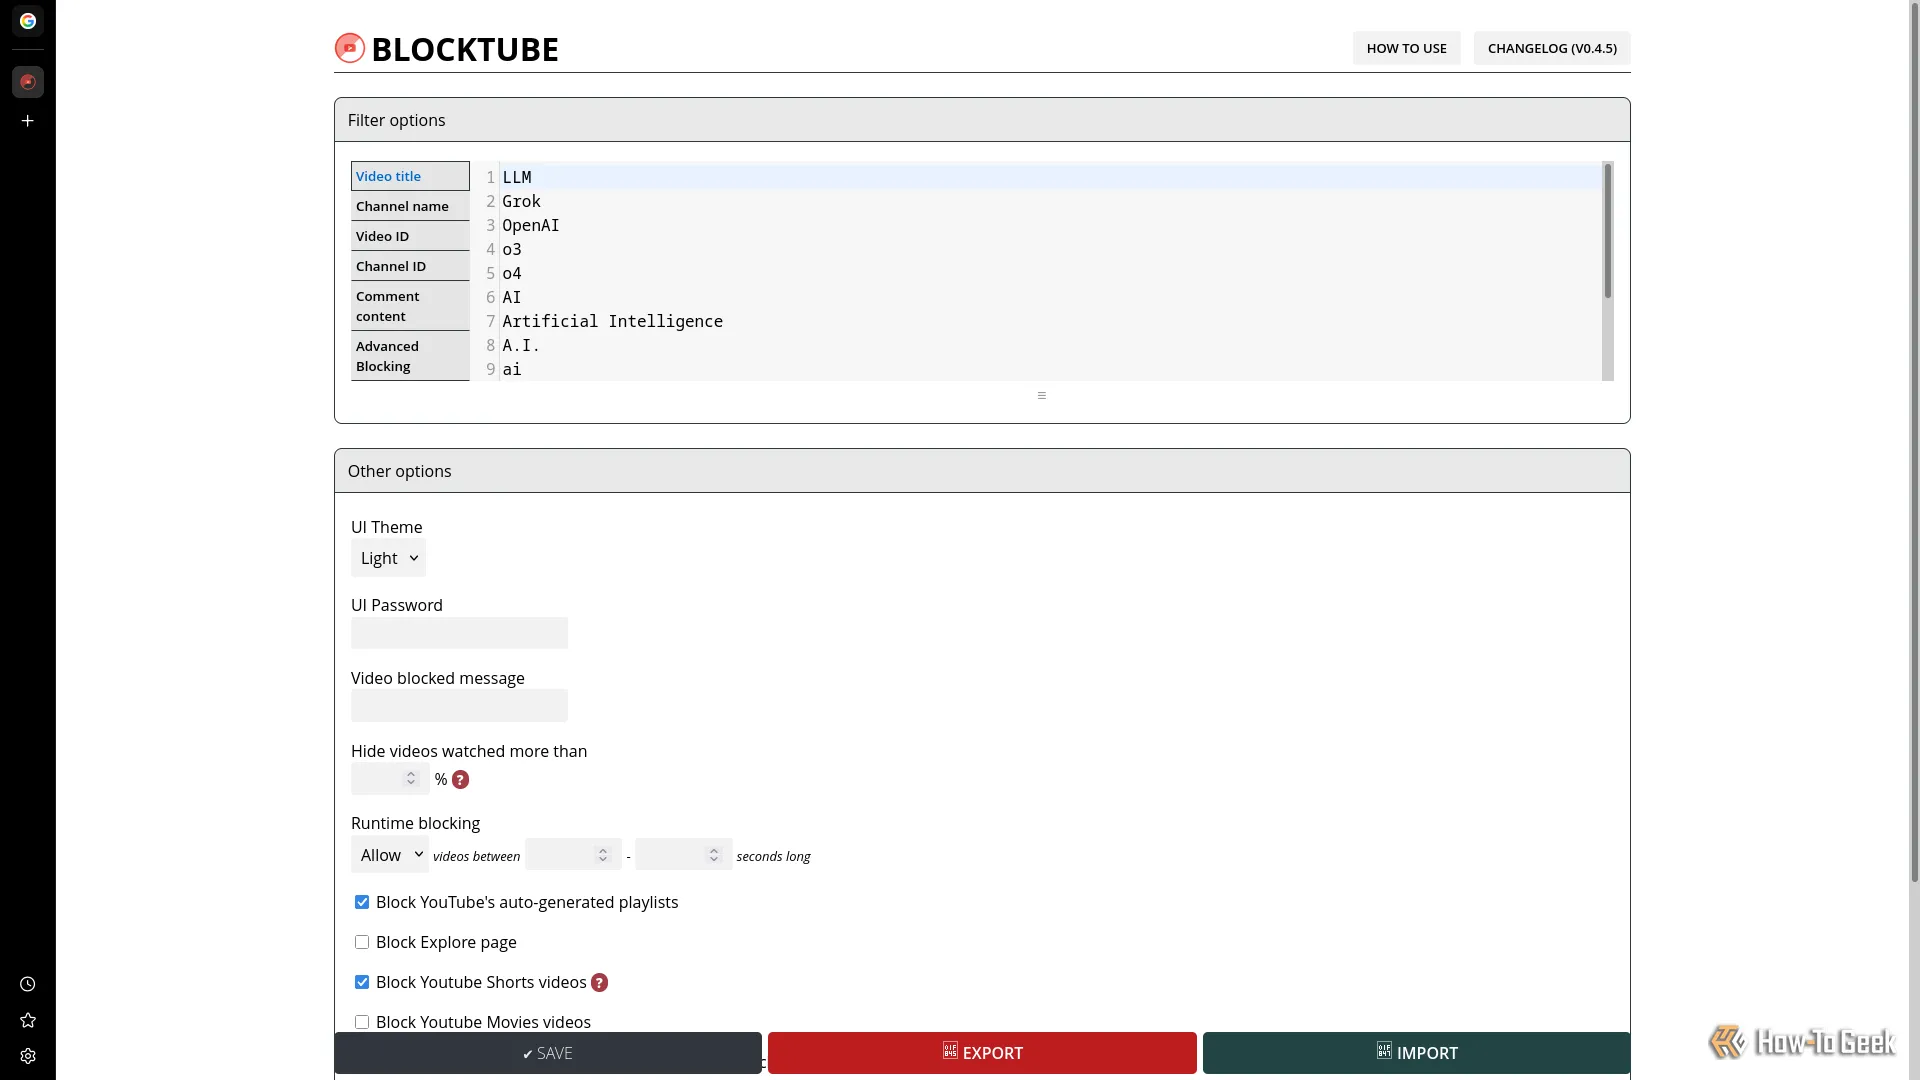Image resolution: width=1920 pixels, height=1080 pixels.
Task: Select the Video title filter tab
Action: pos(410,176)
